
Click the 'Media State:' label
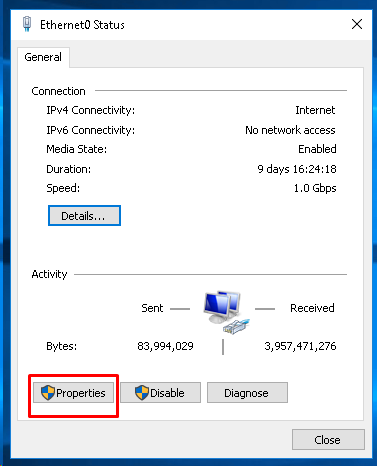pyautogui.click(x=77, y=149)
